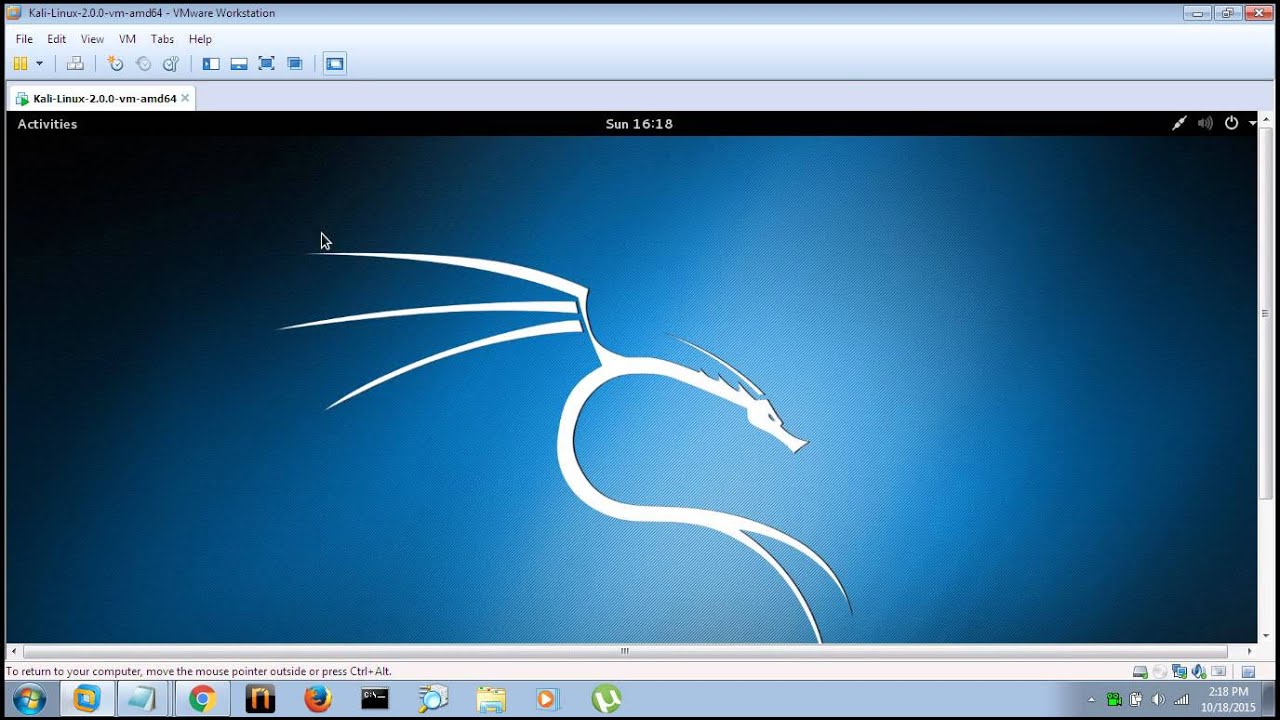Image resolution: width=1280 pixels, height=720 pixels.
Task: Click the VMware CD/DVD drive status icon
Action: 1160,672
